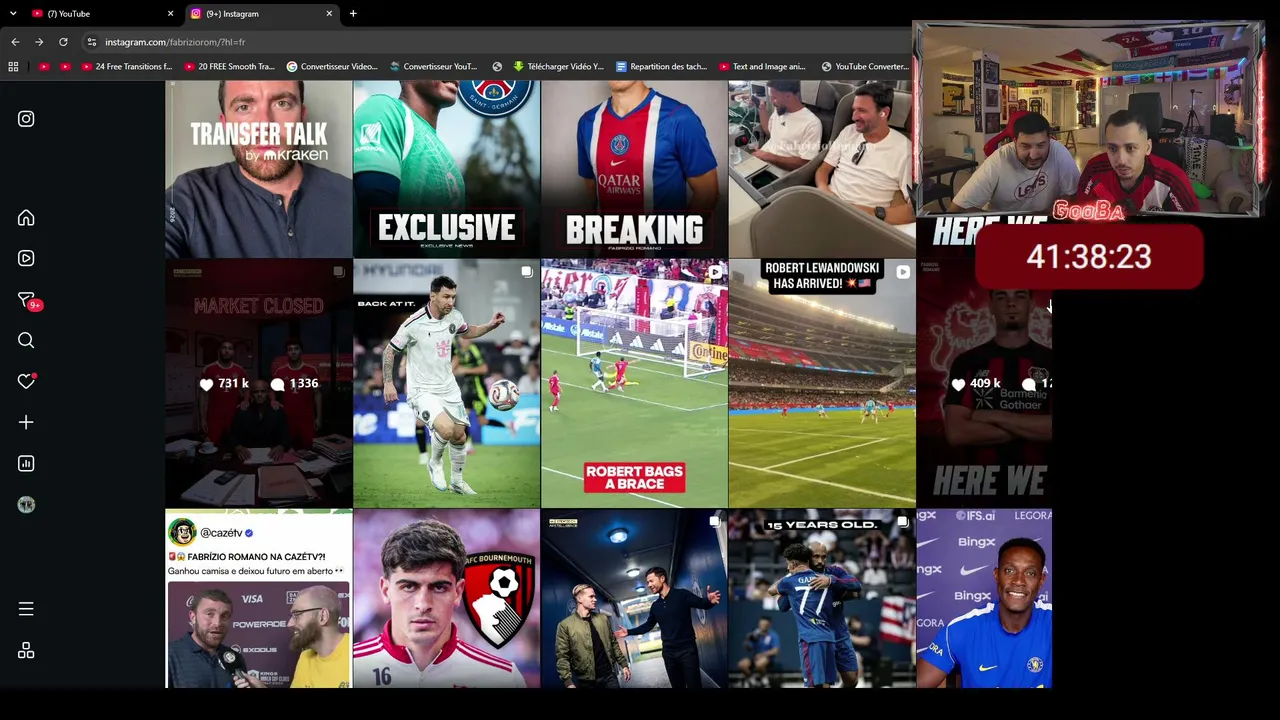Viewport: 1280px width, 720px height.
Task: Open the 20 FREE Smooth Tra... bookmark
Action: [x=229, y=67]
